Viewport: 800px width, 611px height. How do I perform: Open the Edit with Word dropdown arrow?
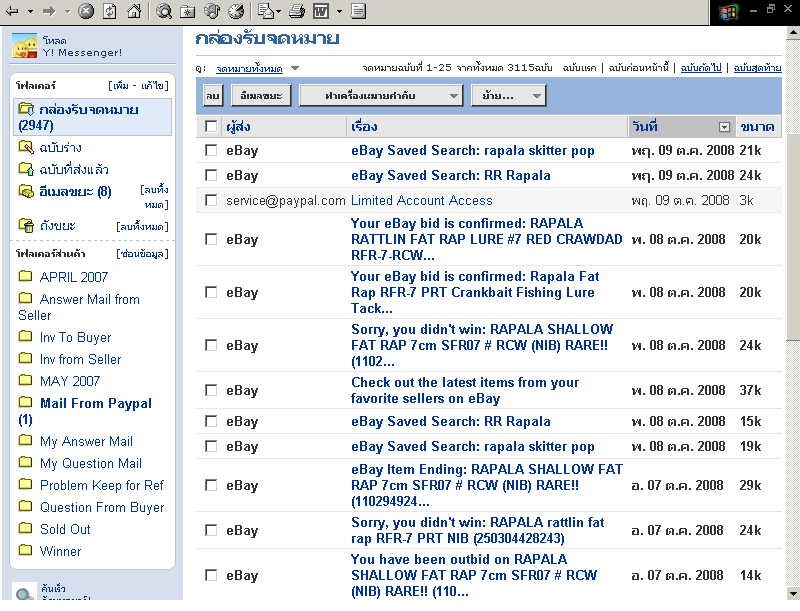click(x=339, y=11)
